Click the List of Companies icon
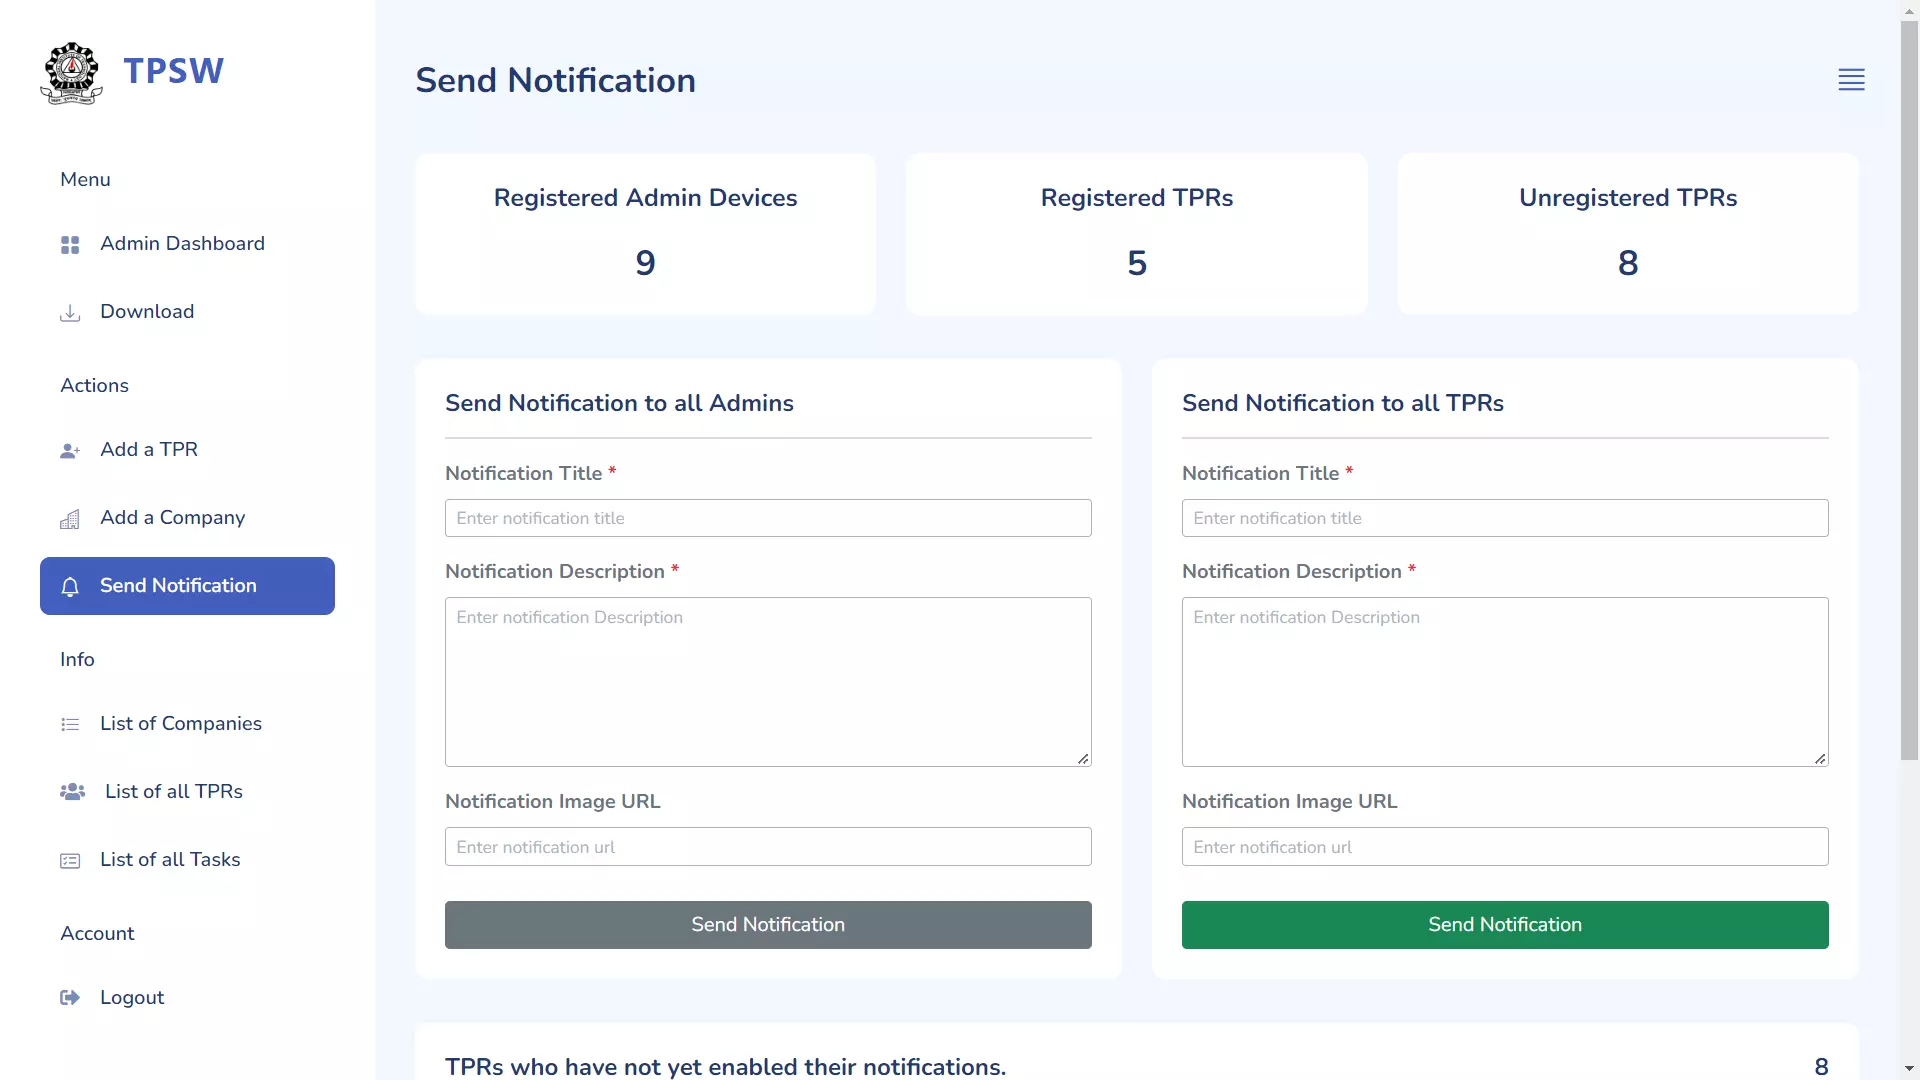Viewport: 1920px width, 1080px height. (x=69, y=724)
